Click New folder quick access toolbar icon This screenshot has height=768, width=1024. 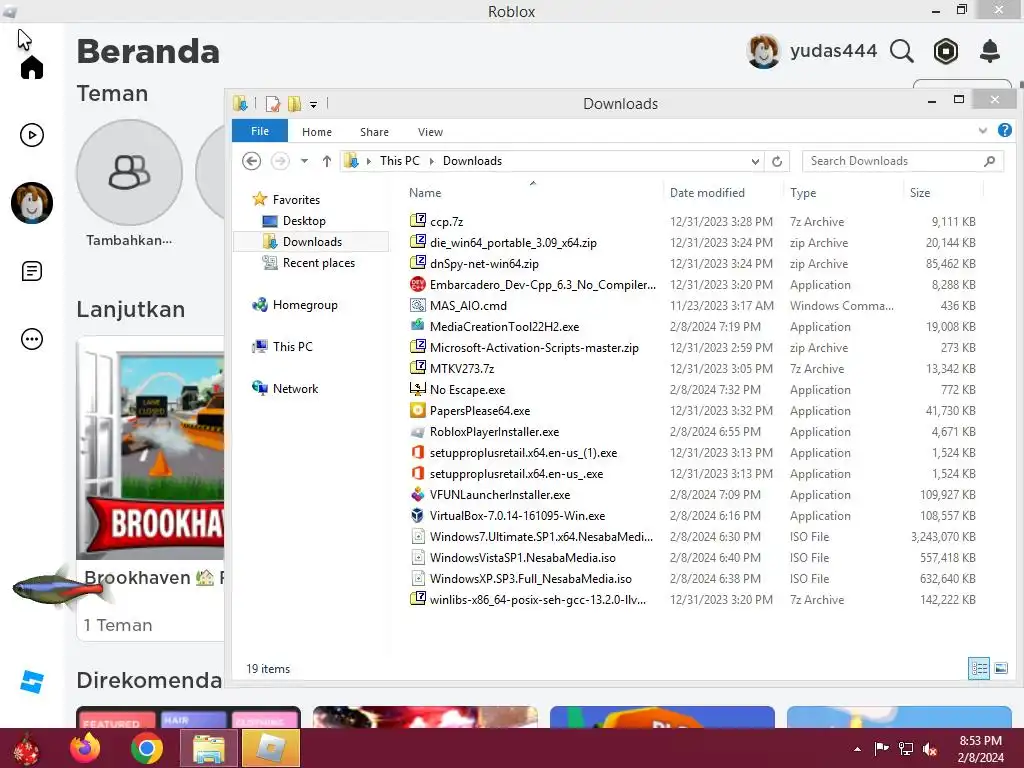pyautogui.click(x=295, y=103)
